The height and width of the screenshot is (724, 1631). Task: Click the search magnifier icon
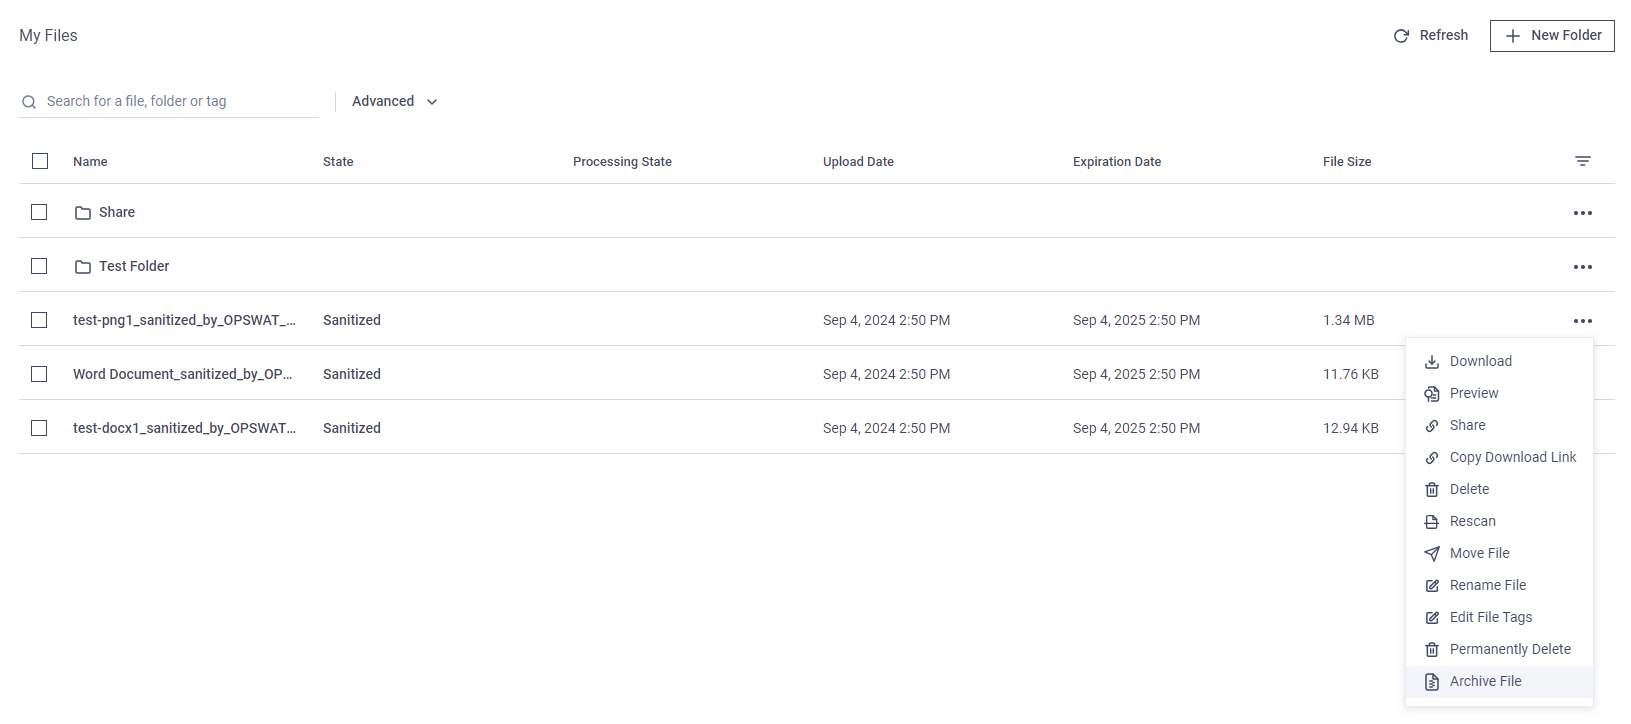click(x=29, y=102)
